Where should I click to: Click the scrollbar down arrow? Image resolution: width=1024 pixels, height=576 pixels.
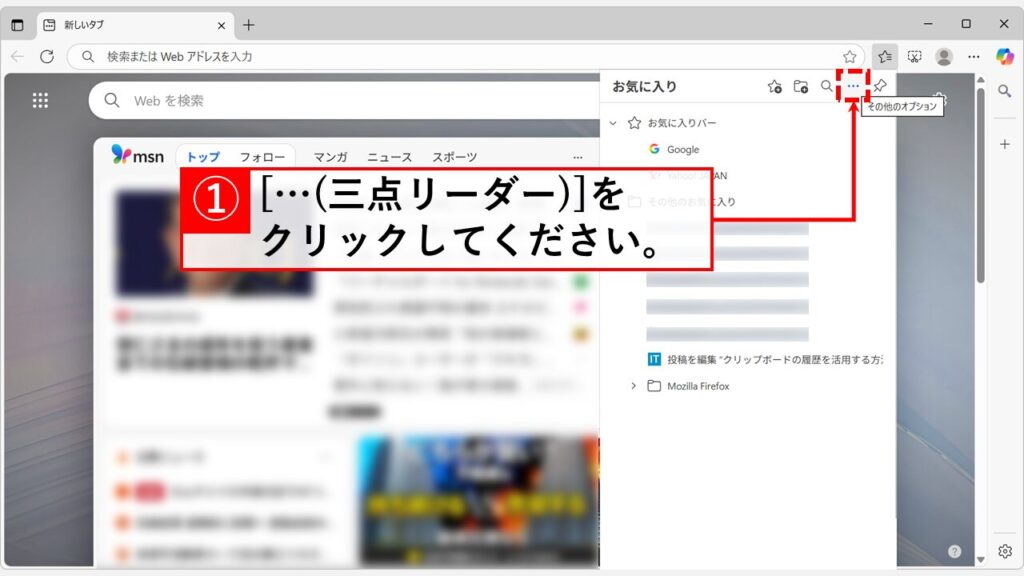[x=980, y=560]
